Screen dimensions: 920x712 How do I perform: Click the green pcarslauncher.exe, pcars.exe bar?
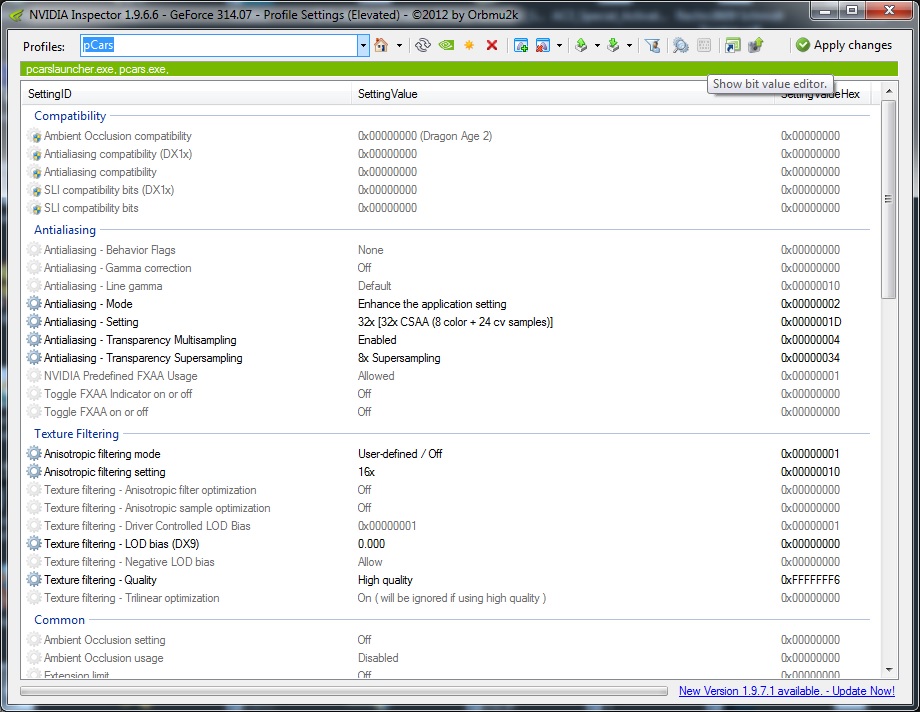[x=459, y=69]
